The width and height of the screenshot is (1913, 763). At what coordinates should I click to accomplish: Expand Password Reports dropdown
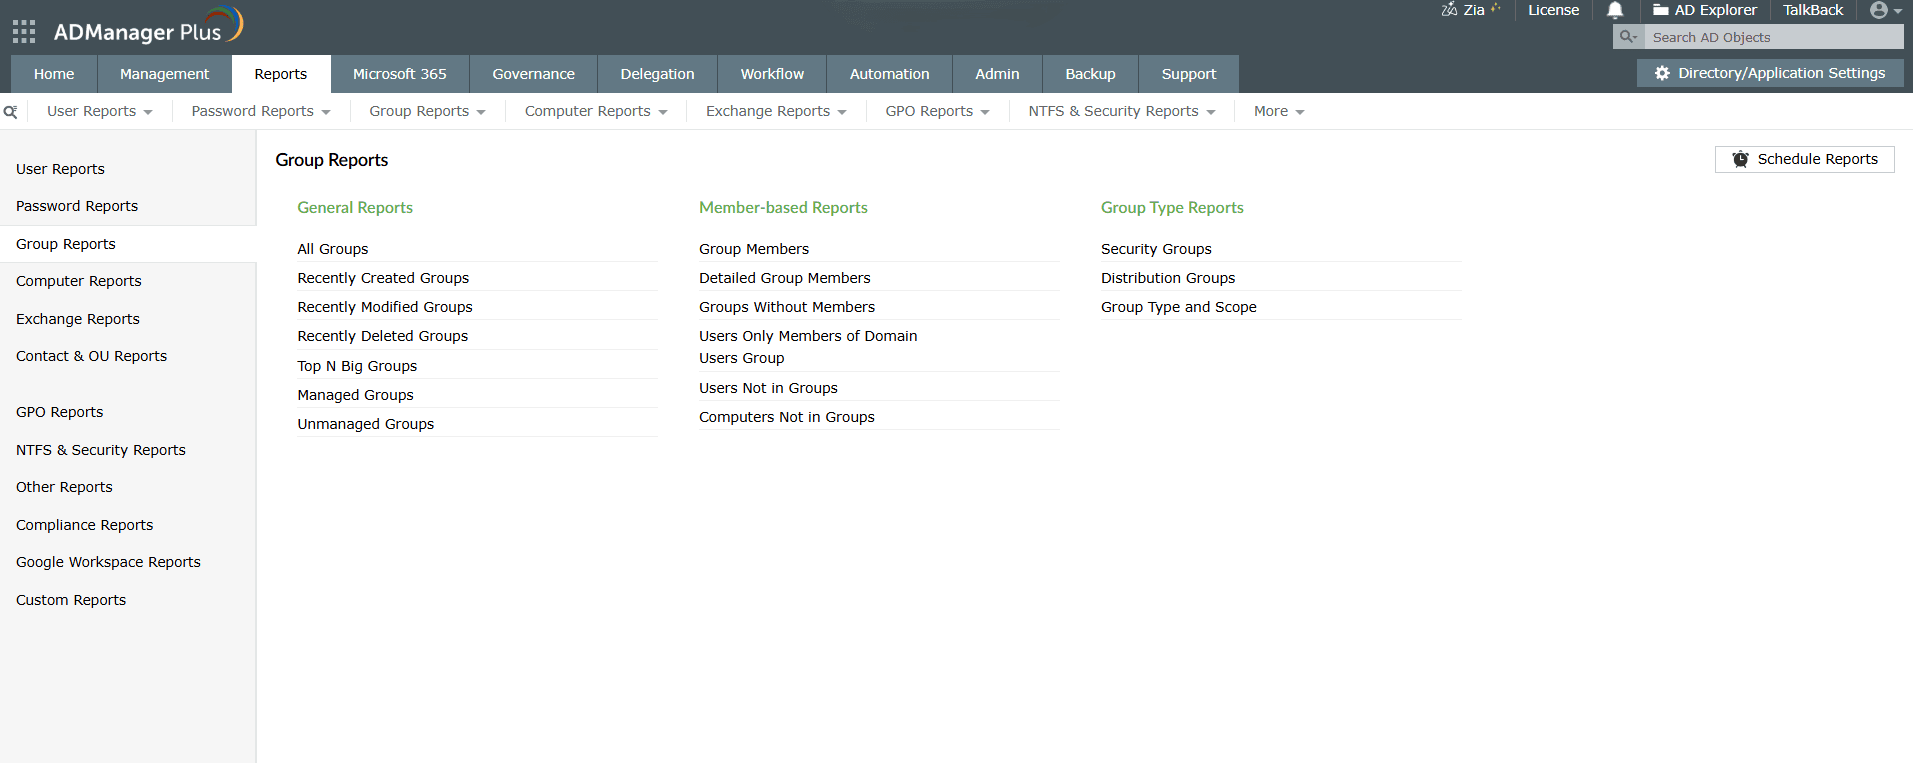261,111
